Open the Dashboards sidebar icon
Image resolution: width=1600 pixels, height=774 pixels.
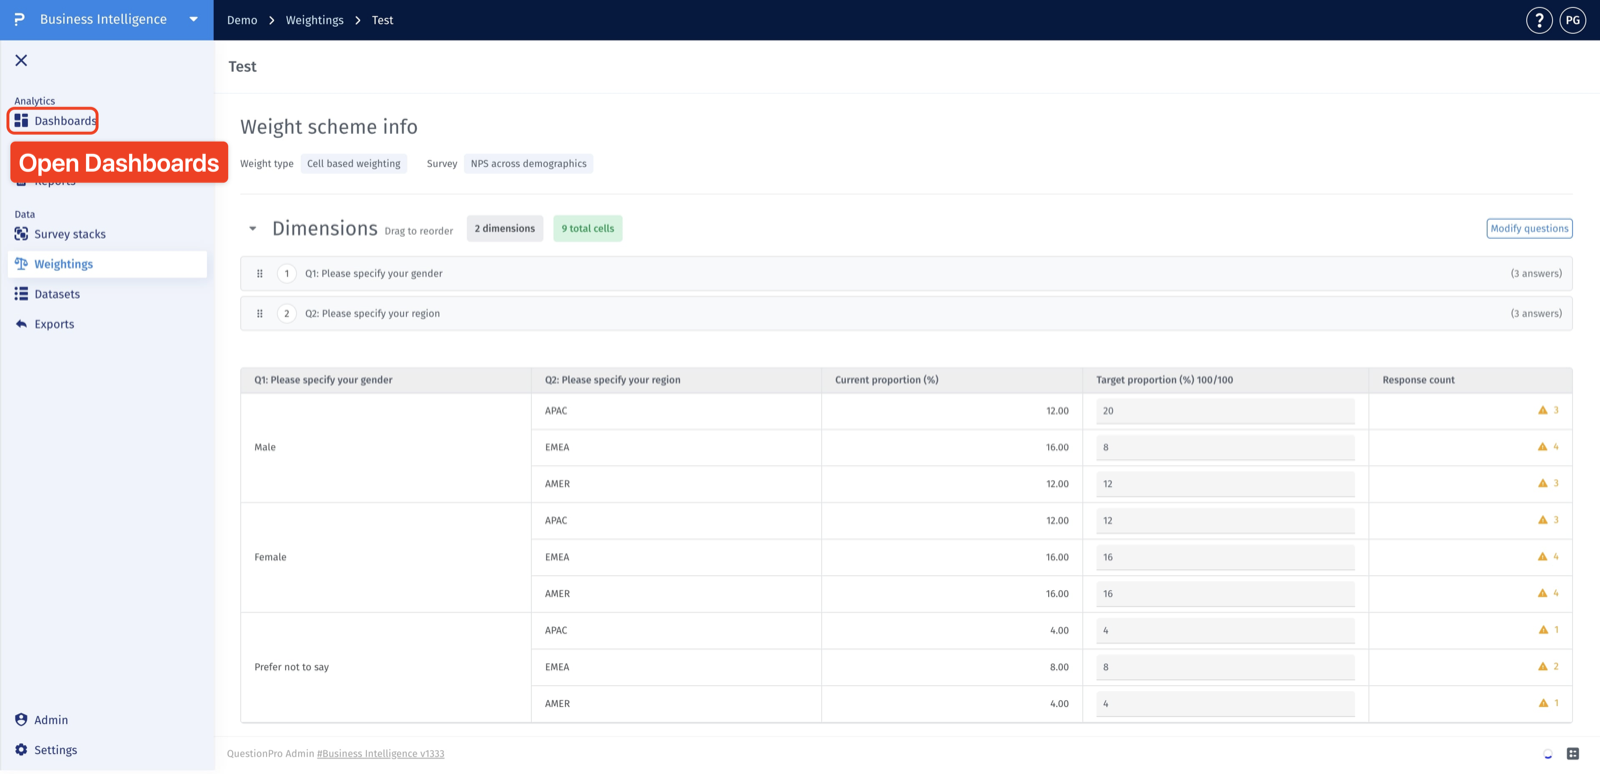[x=21, y=121]
